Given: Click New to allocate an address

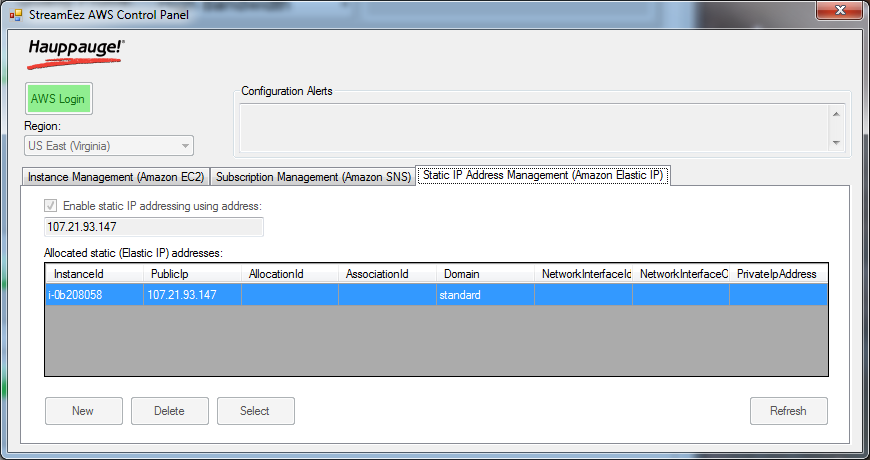Looking at the screenshot, I should [83, 411].
